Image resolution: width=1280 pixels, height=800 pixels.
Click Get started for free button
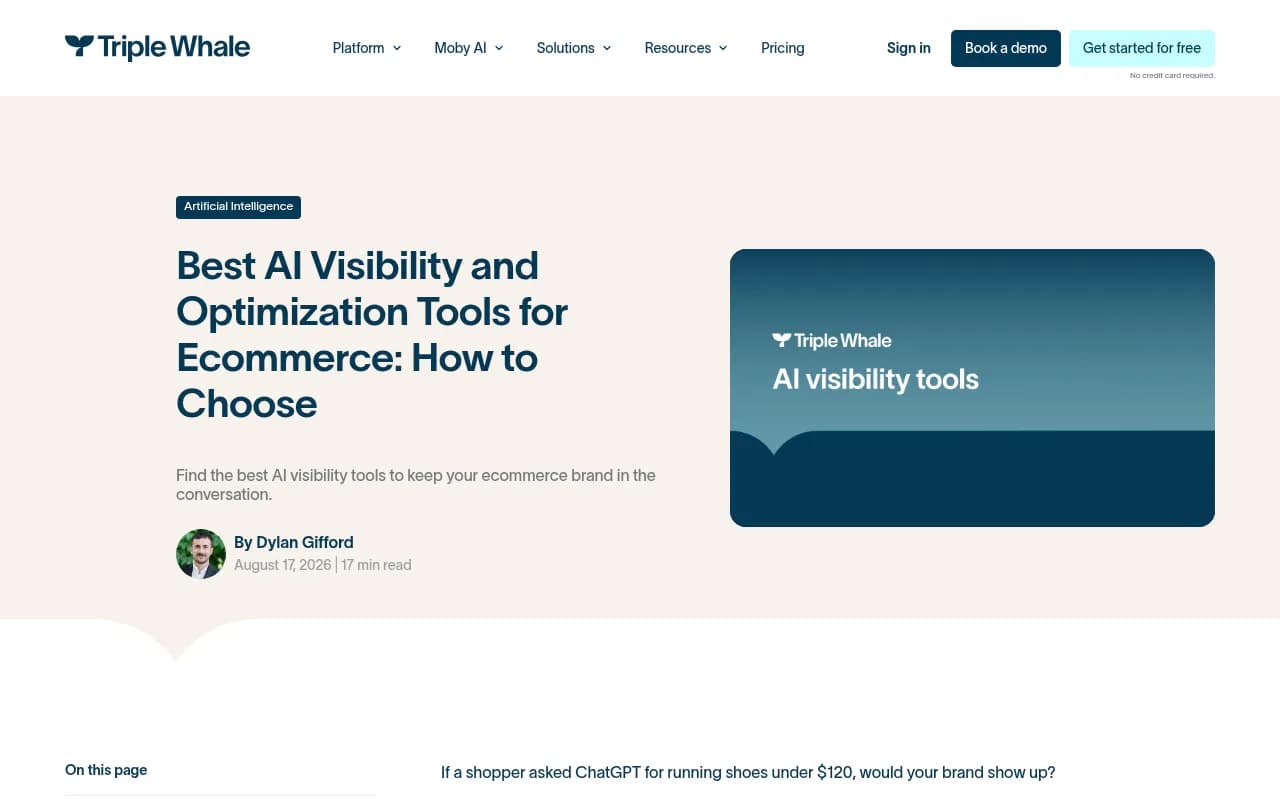1142,48
